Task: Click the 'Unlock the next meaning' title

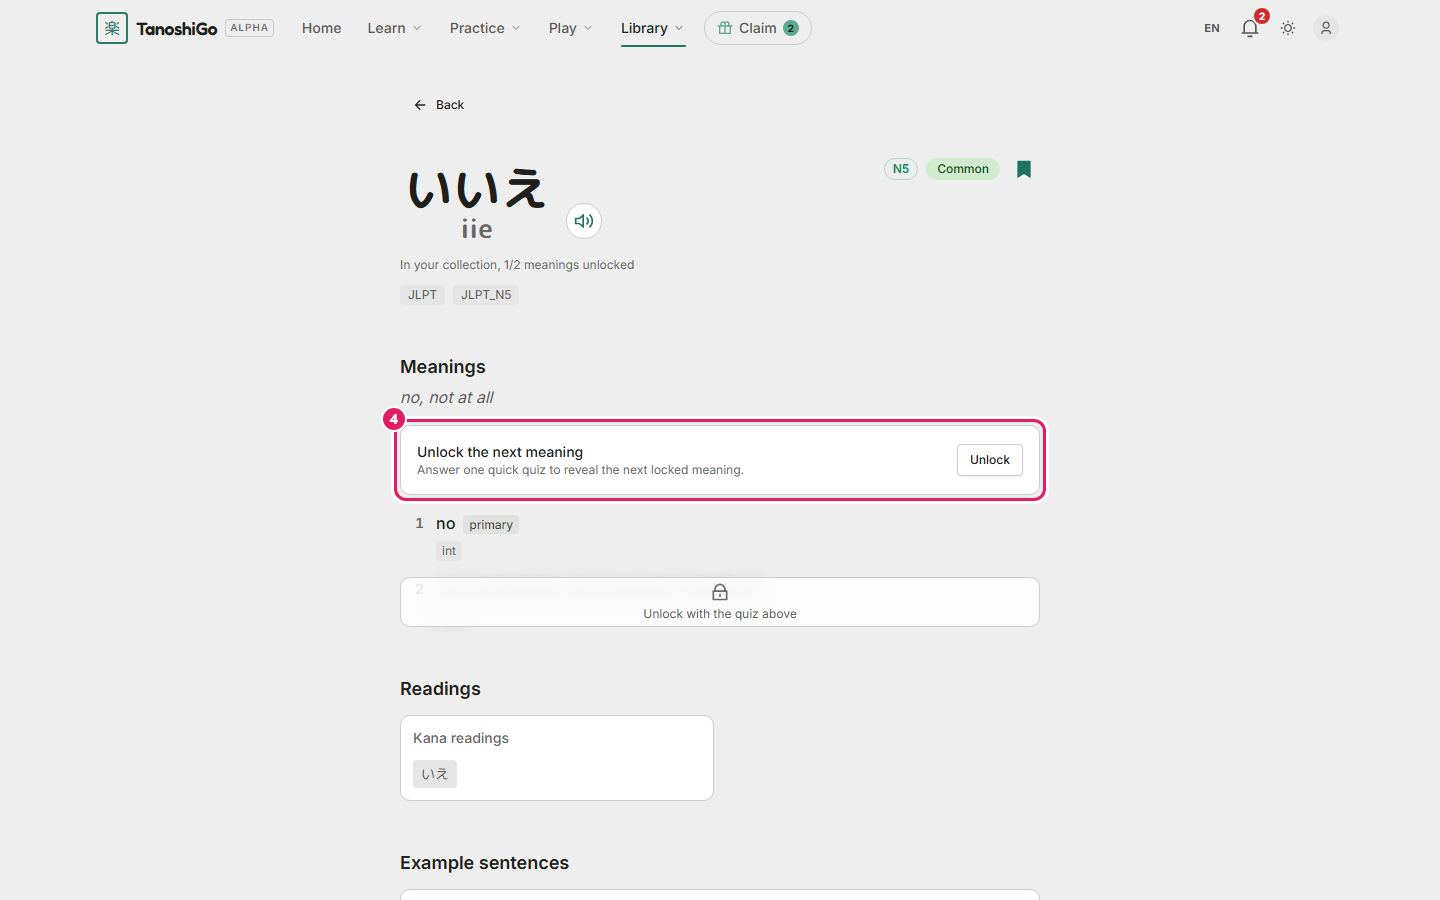Action: [500, 452]
